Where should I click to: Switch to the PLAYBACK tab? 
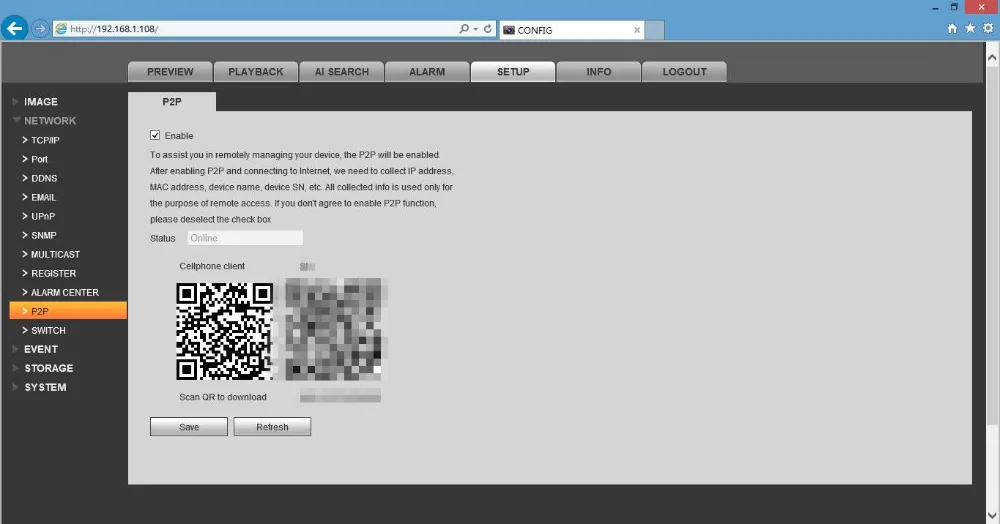256,72
